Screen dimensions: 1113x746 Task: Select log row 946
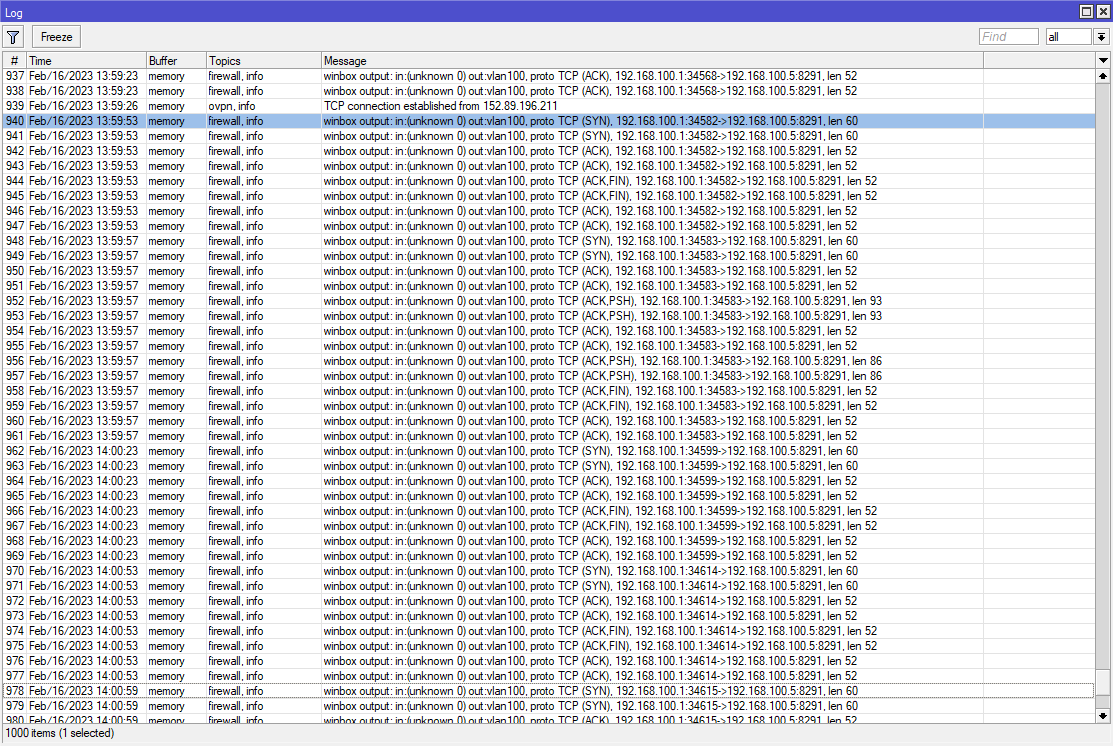click(x=549, y=211)
